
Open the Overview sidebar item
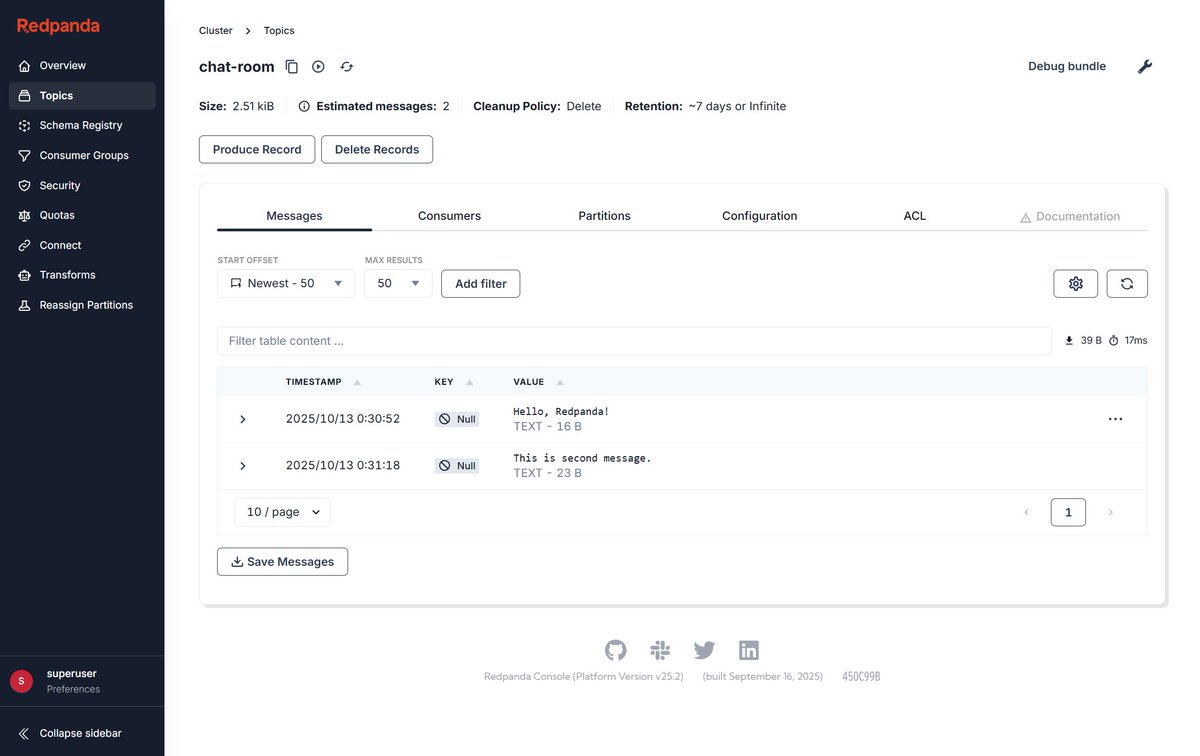click(x=82, y=66)
